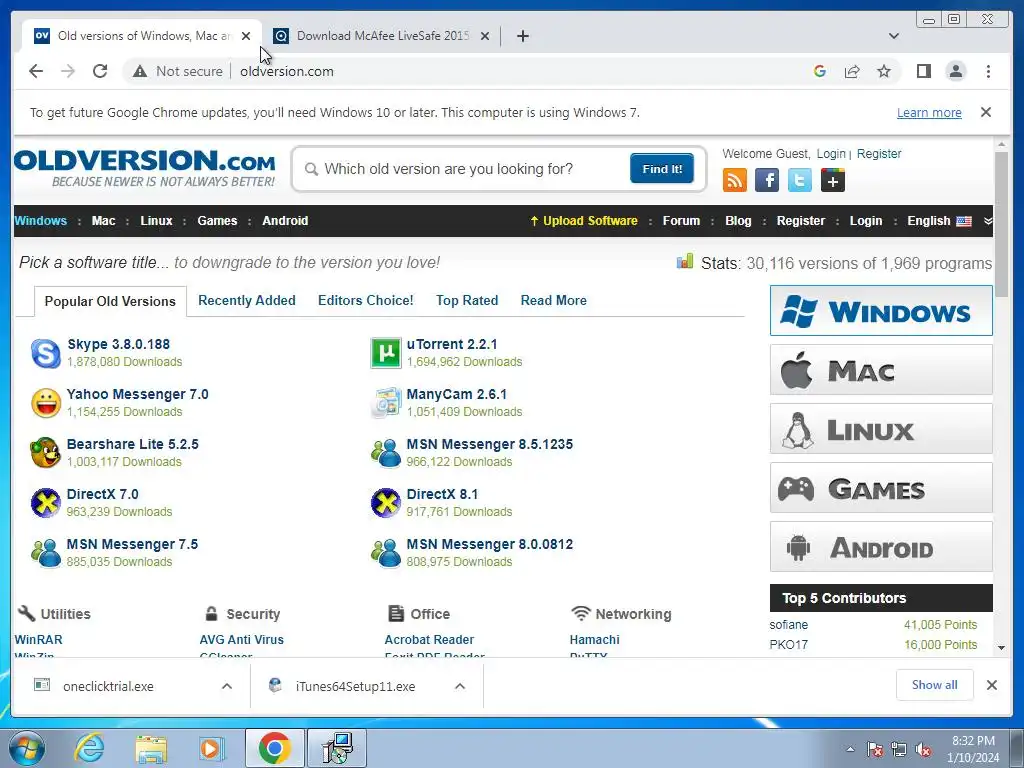Click the Find It! button

(662, 168)
